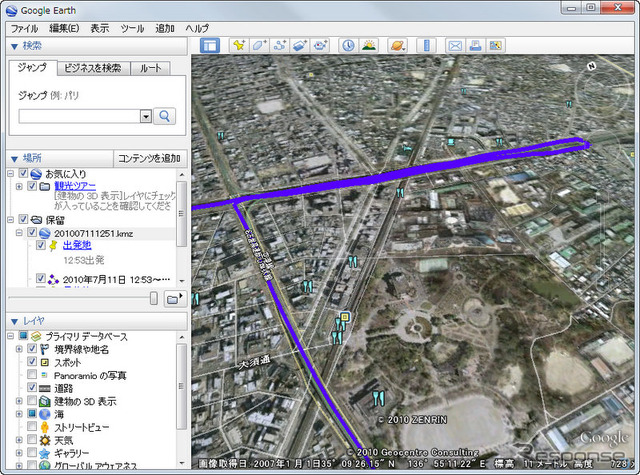Uncheck the 201007111251.kmz checkbox
The width and height of the screenshot is (640, 475).
pyautogui.click(x=32, y=233)
